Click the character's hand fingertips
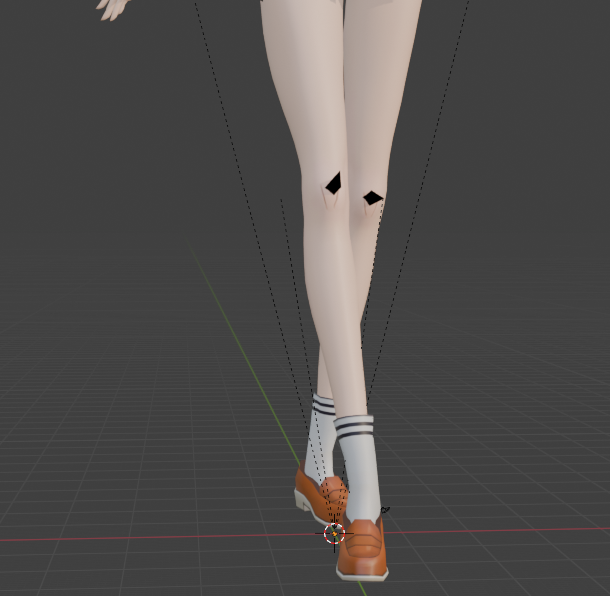This screenshot has height=596, width=610. pyautogui.click(x=113, y=9)
